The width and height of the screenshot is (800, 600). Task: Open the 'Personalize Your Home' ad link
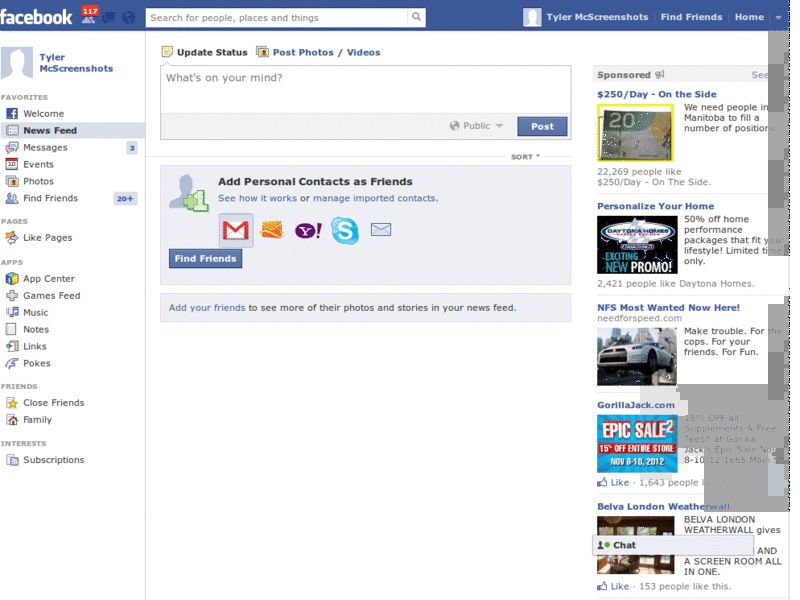coord(655,206)
